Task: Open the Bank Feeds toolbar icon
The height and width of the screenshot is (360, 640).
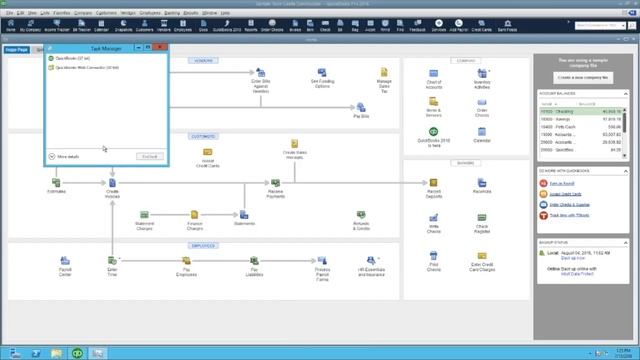Action: click(x=507, y=25)
